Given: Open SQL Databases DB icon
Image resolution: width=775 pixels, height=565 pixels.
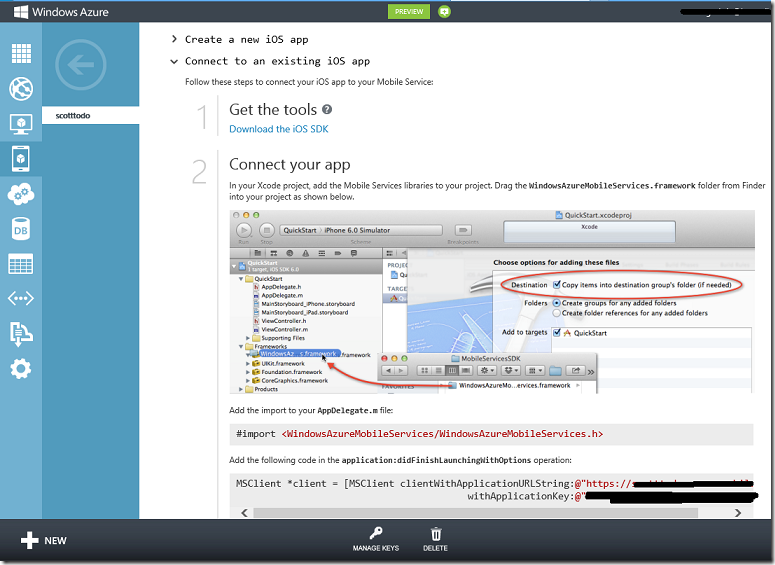Looking at the screenshot, I should coord(21,229).
